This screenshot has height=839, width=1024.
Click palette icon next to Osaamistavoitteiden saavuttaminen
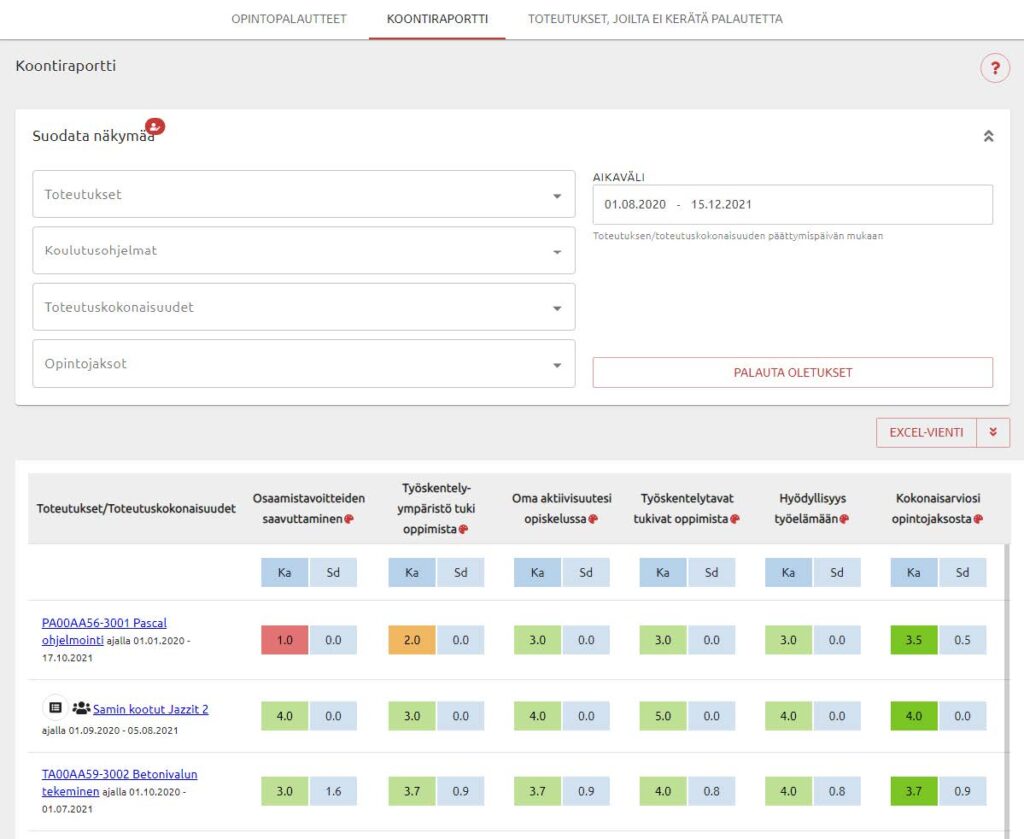coord(350,519)
